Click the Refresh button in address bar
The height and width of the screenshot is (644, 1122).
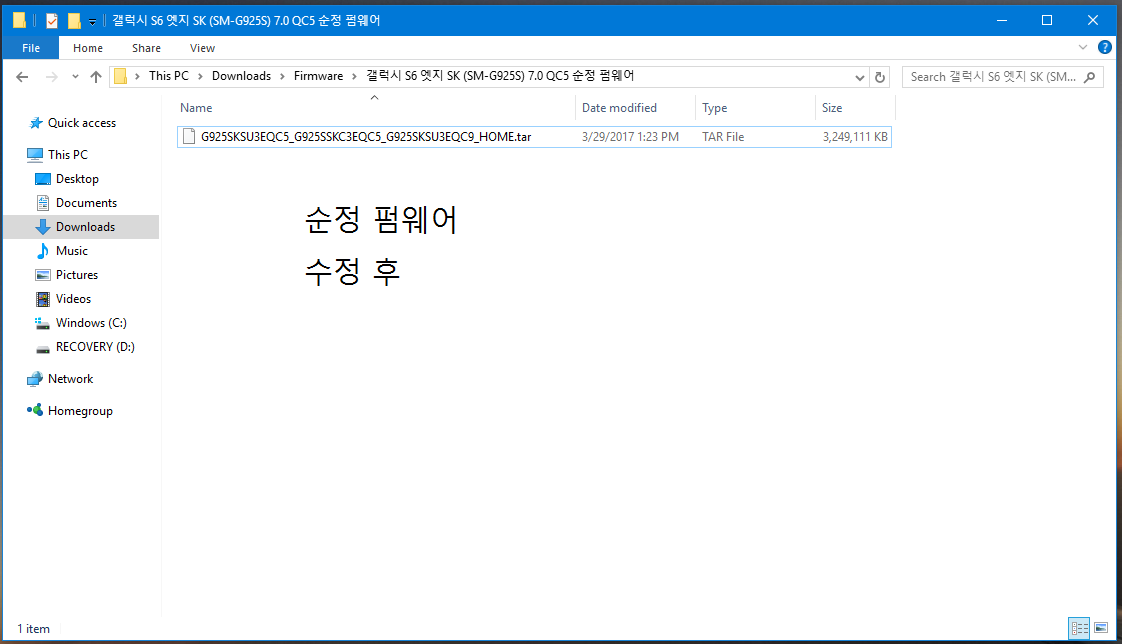tap(880, 77)
